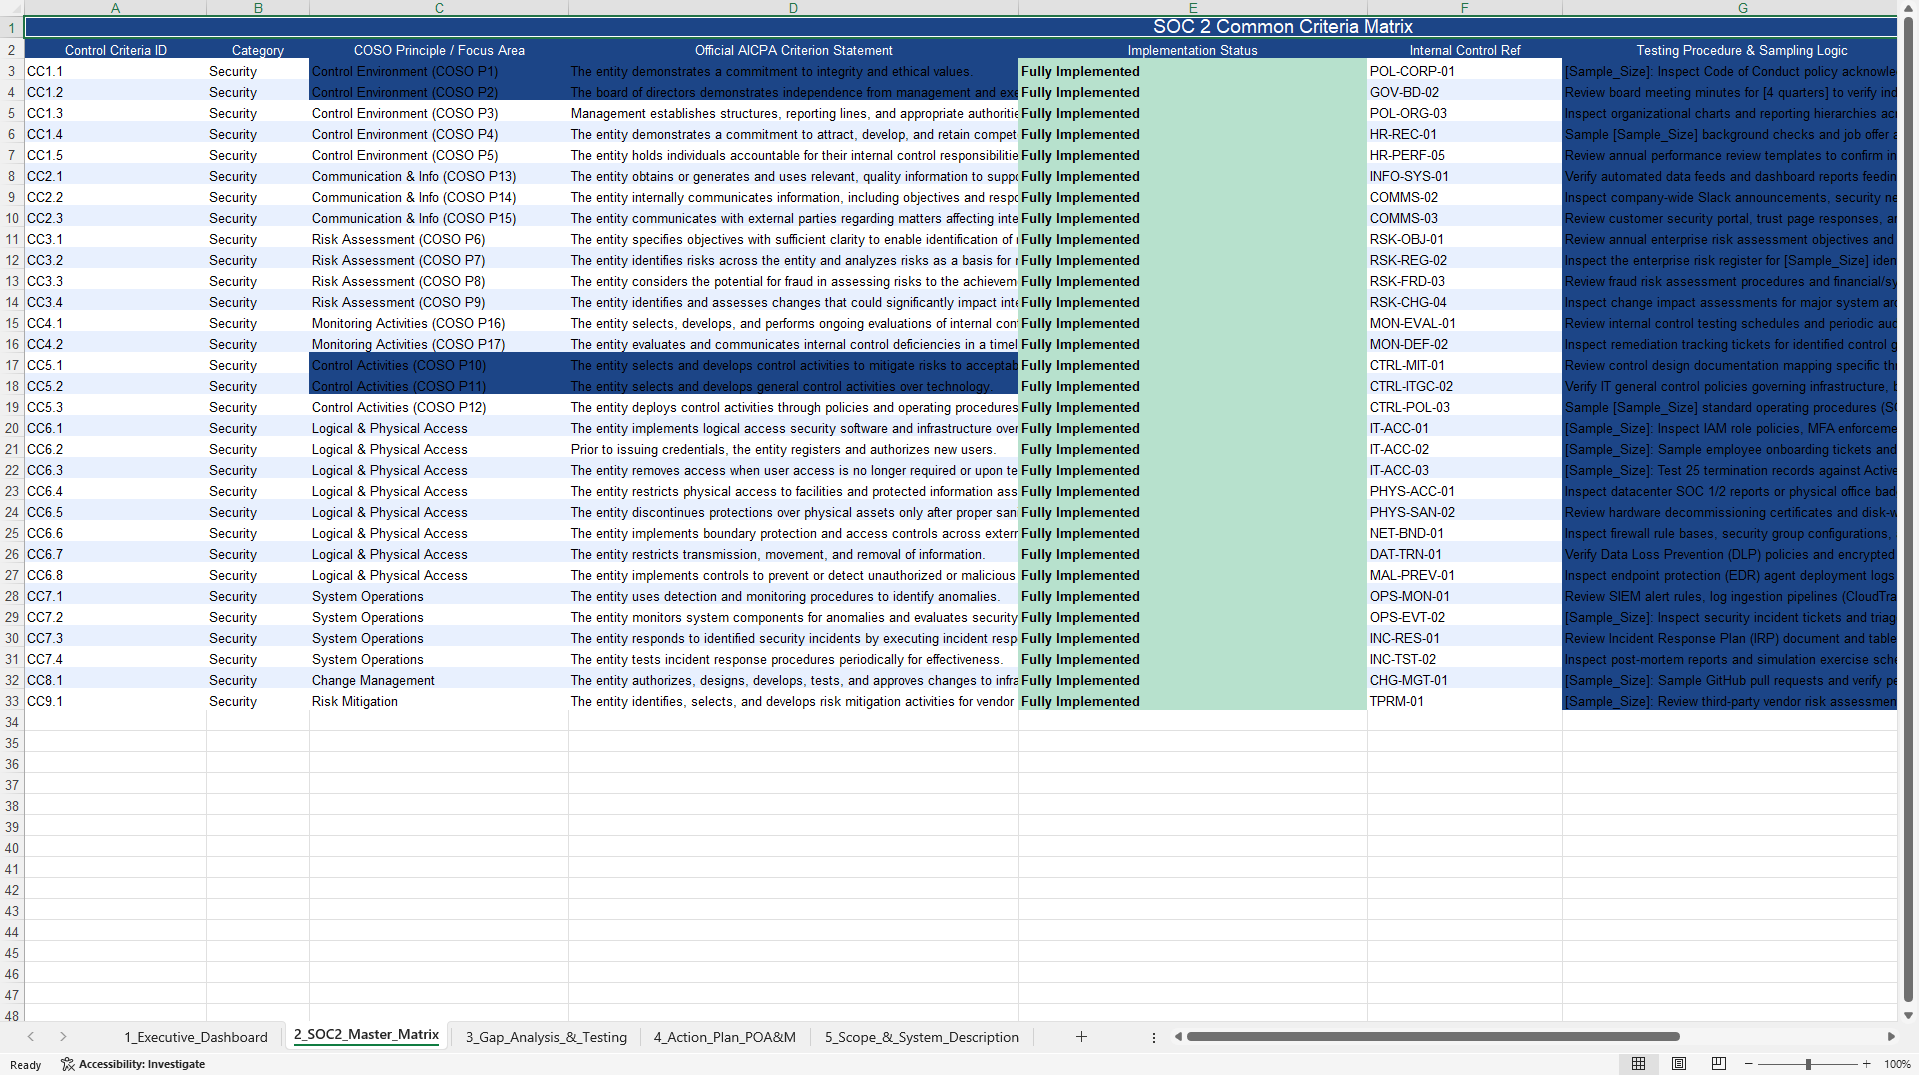
Task: Click the vertical scrollbar down arrow
Action: 1909,1015
